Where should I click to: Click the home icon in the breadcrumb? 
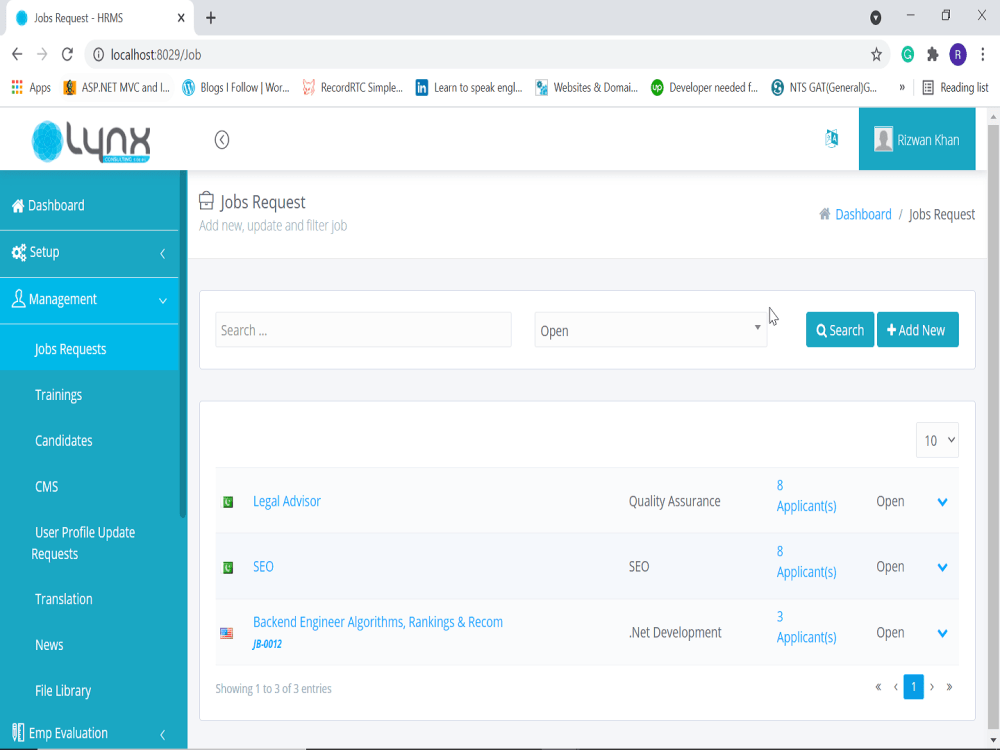click(825, 214)
